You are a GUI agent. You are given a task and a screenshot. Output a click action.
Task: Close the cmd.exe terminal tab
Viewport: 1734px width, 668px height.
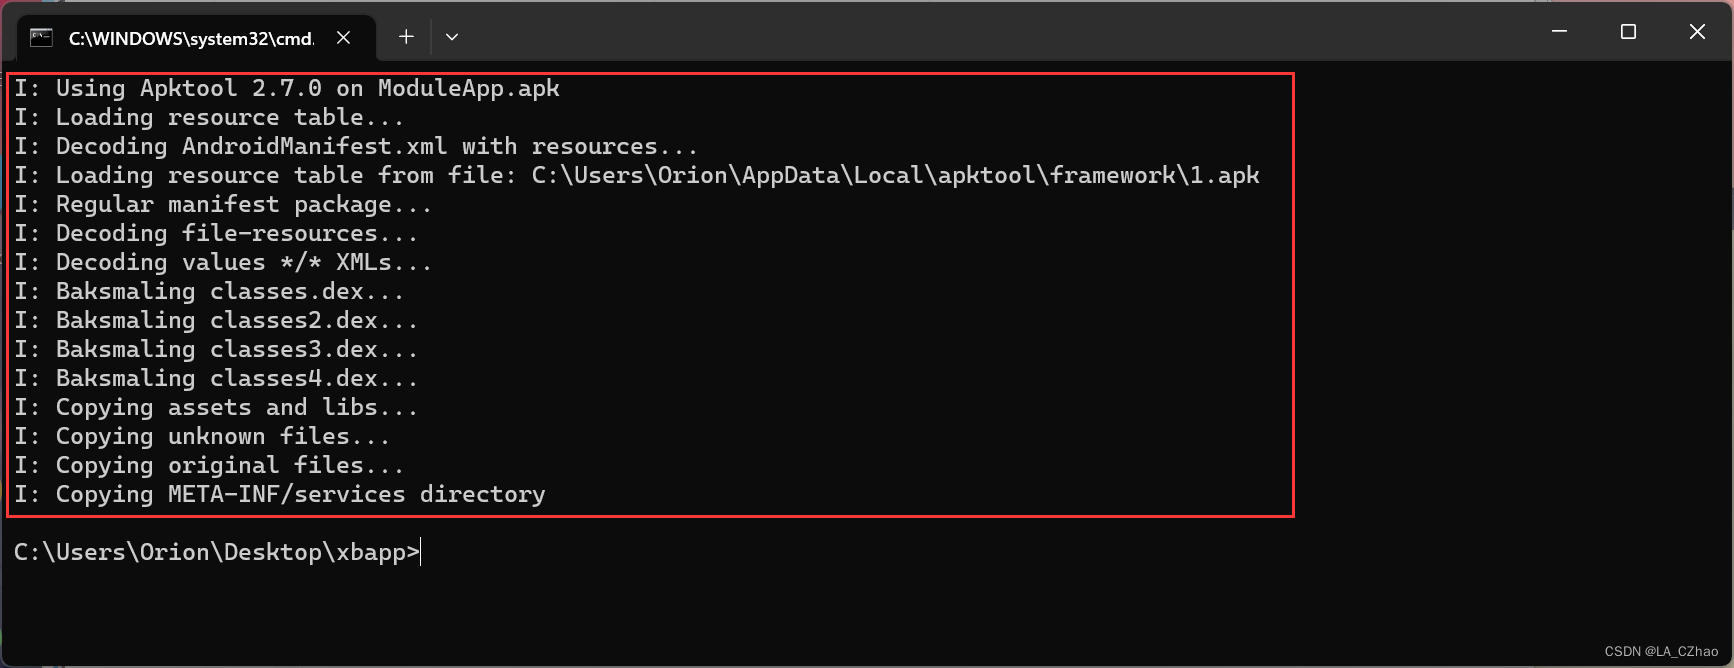point(343,38)
